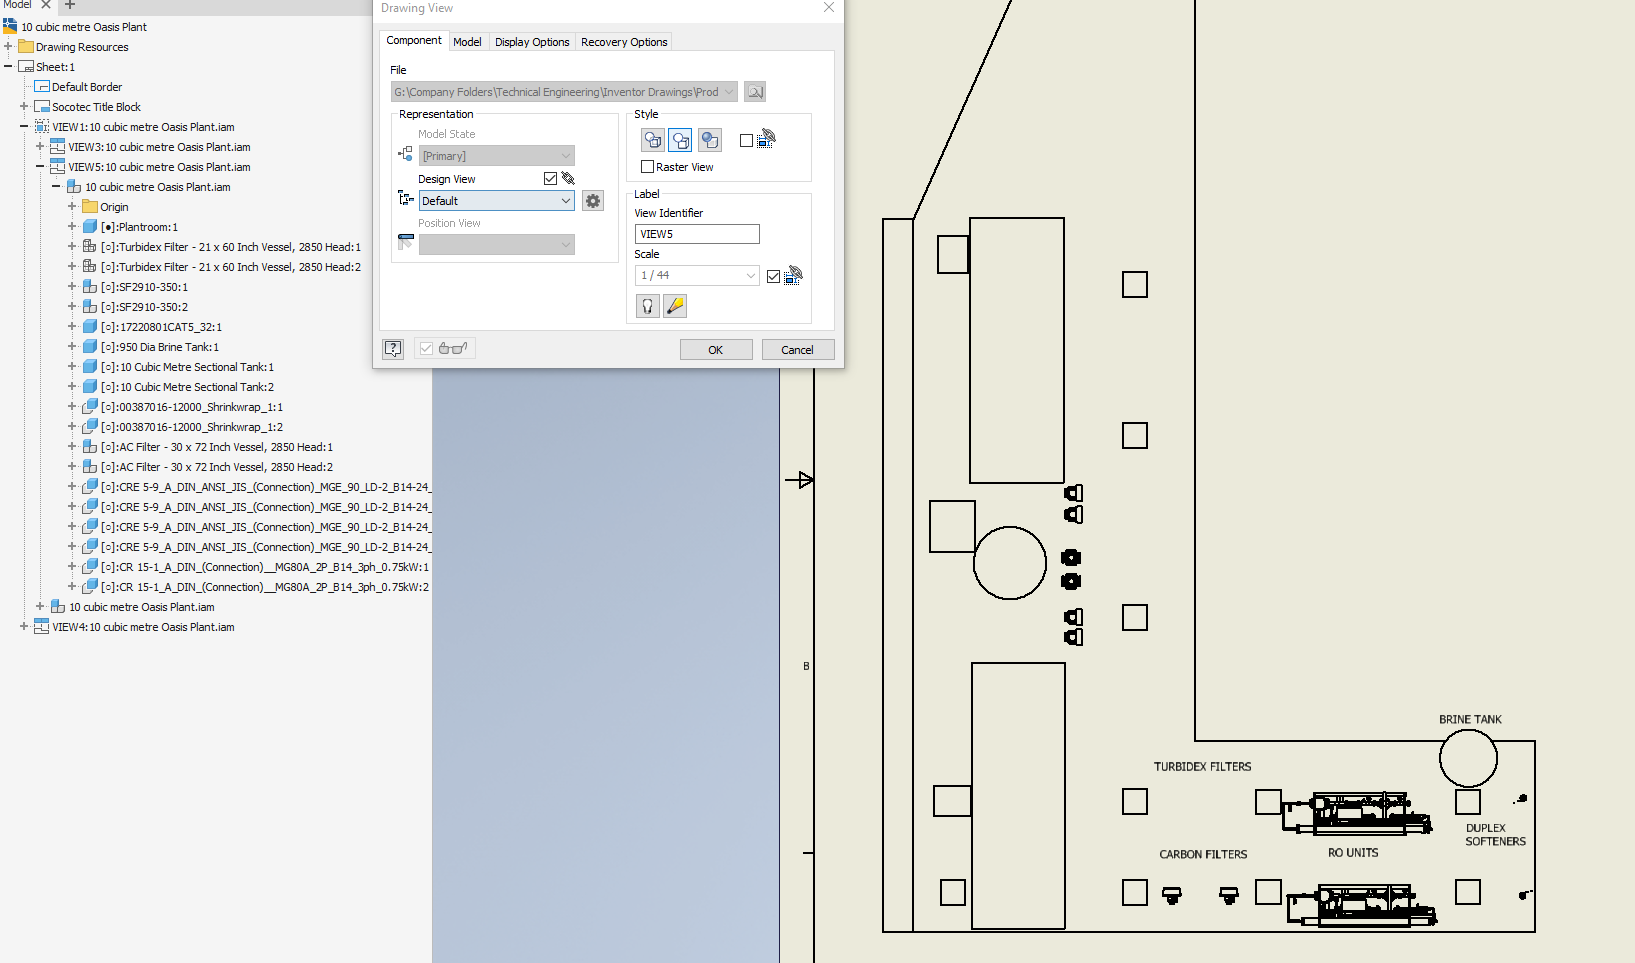Viewport: 1635px width, 963px height.
Task: Toggle the Design View associative checkbox
Action: pyautogui.click(x=550, y=178)
